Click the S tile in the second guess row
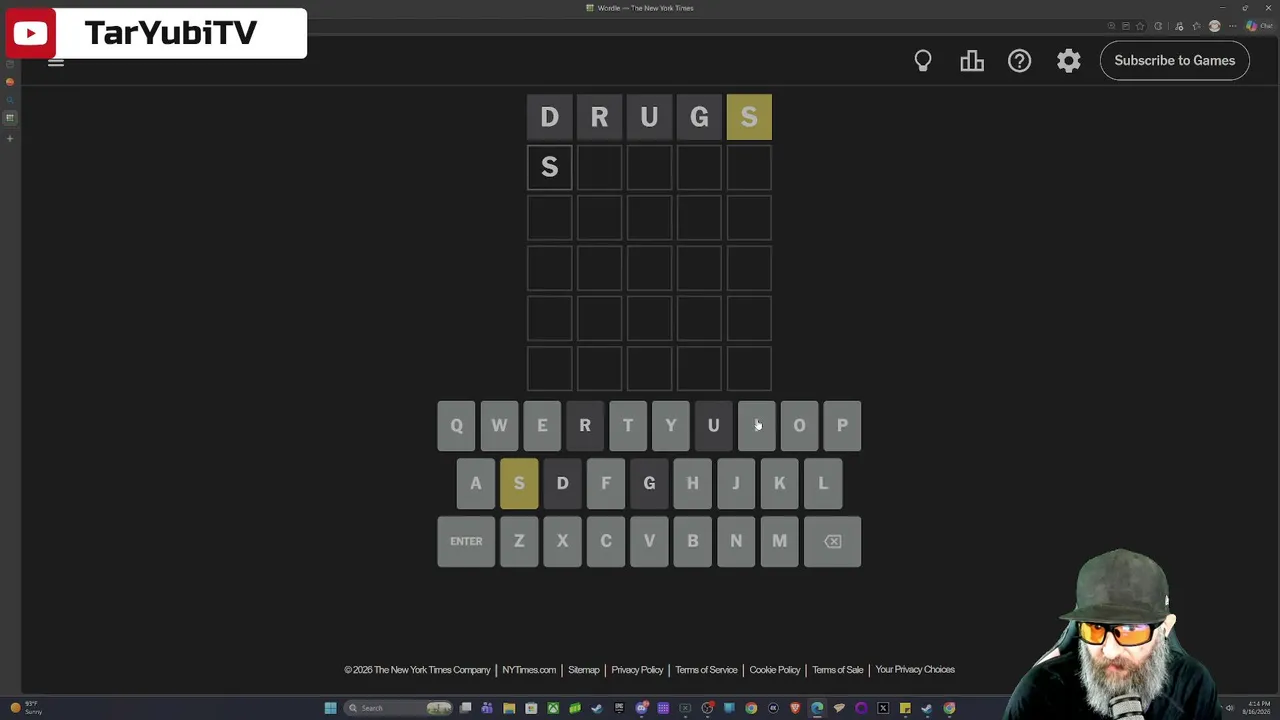Image resolution: width=1280 pixels, height=720 pixels. tap(549, 167)
